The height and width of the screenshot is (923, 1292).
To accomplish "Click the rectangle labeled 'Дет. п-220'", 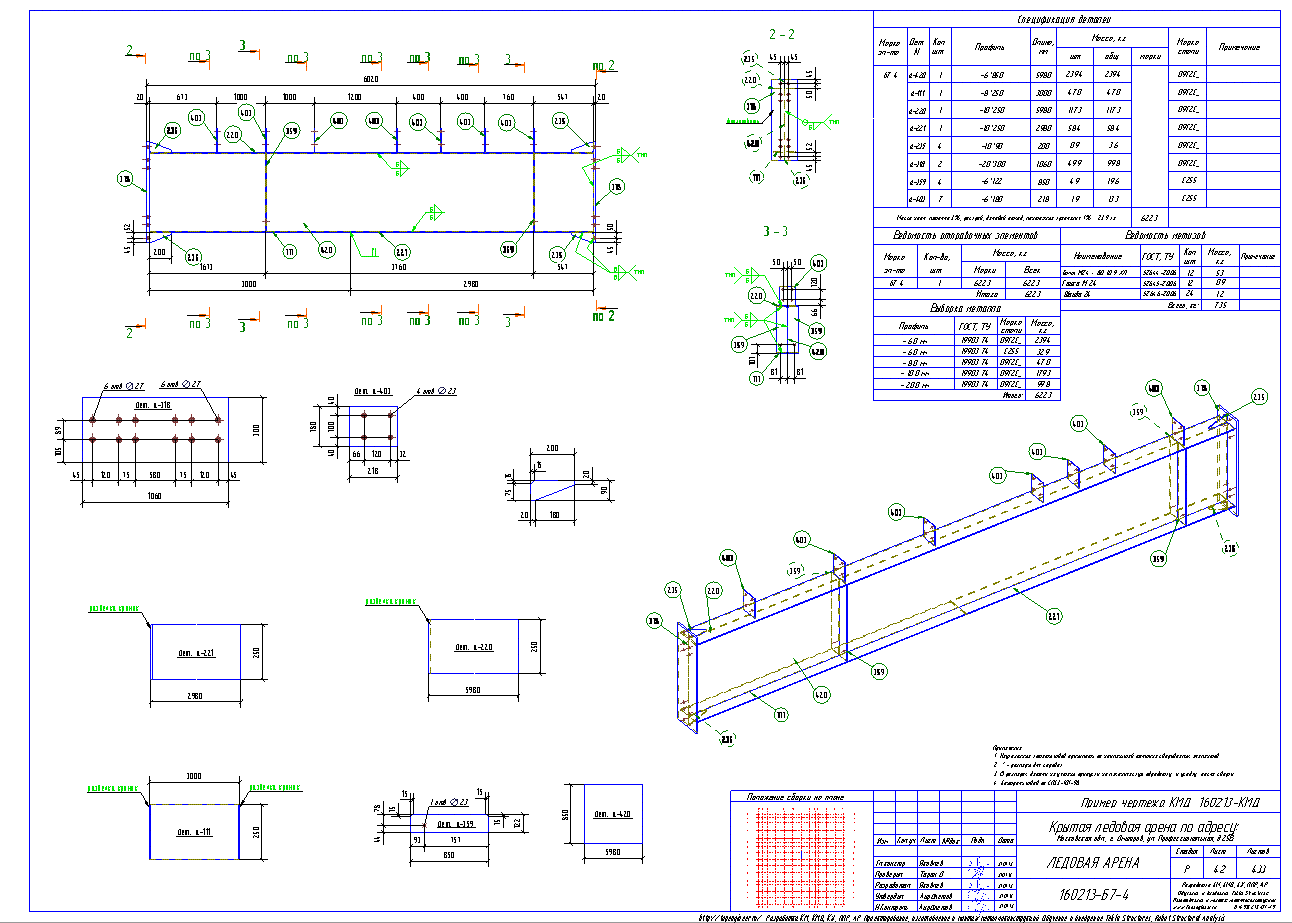I will click(x=473, y=646).
